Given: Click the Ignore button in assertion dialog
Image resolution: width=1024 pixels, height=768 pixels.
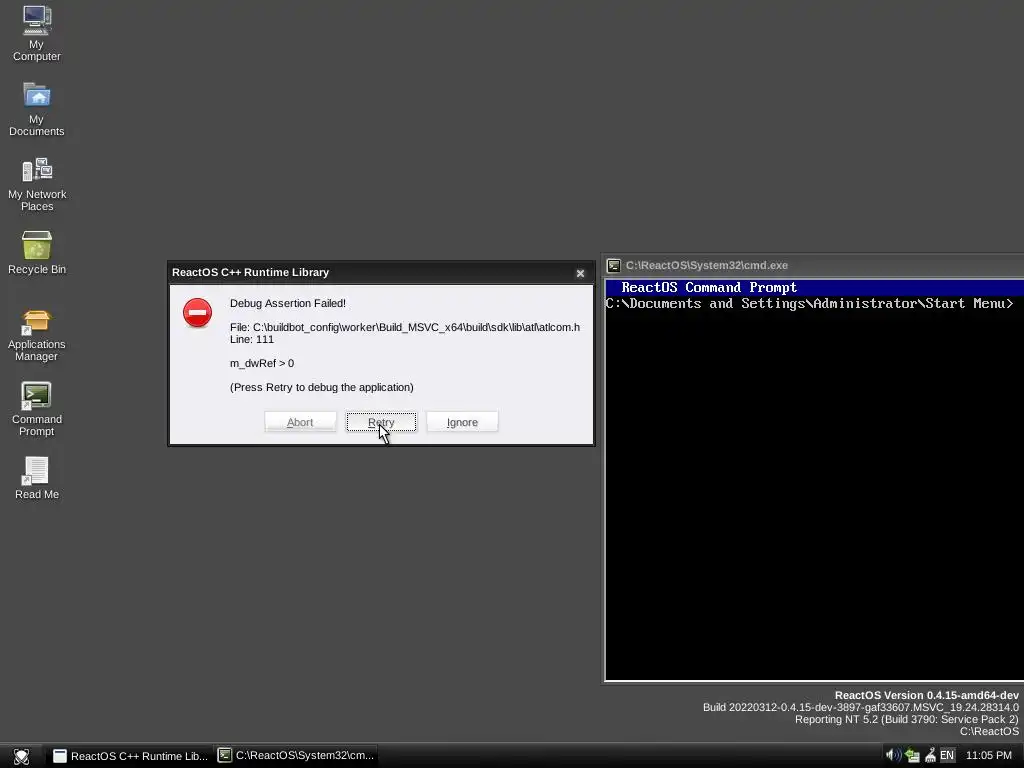Looking at the screenshot, I should coord(462,422).
